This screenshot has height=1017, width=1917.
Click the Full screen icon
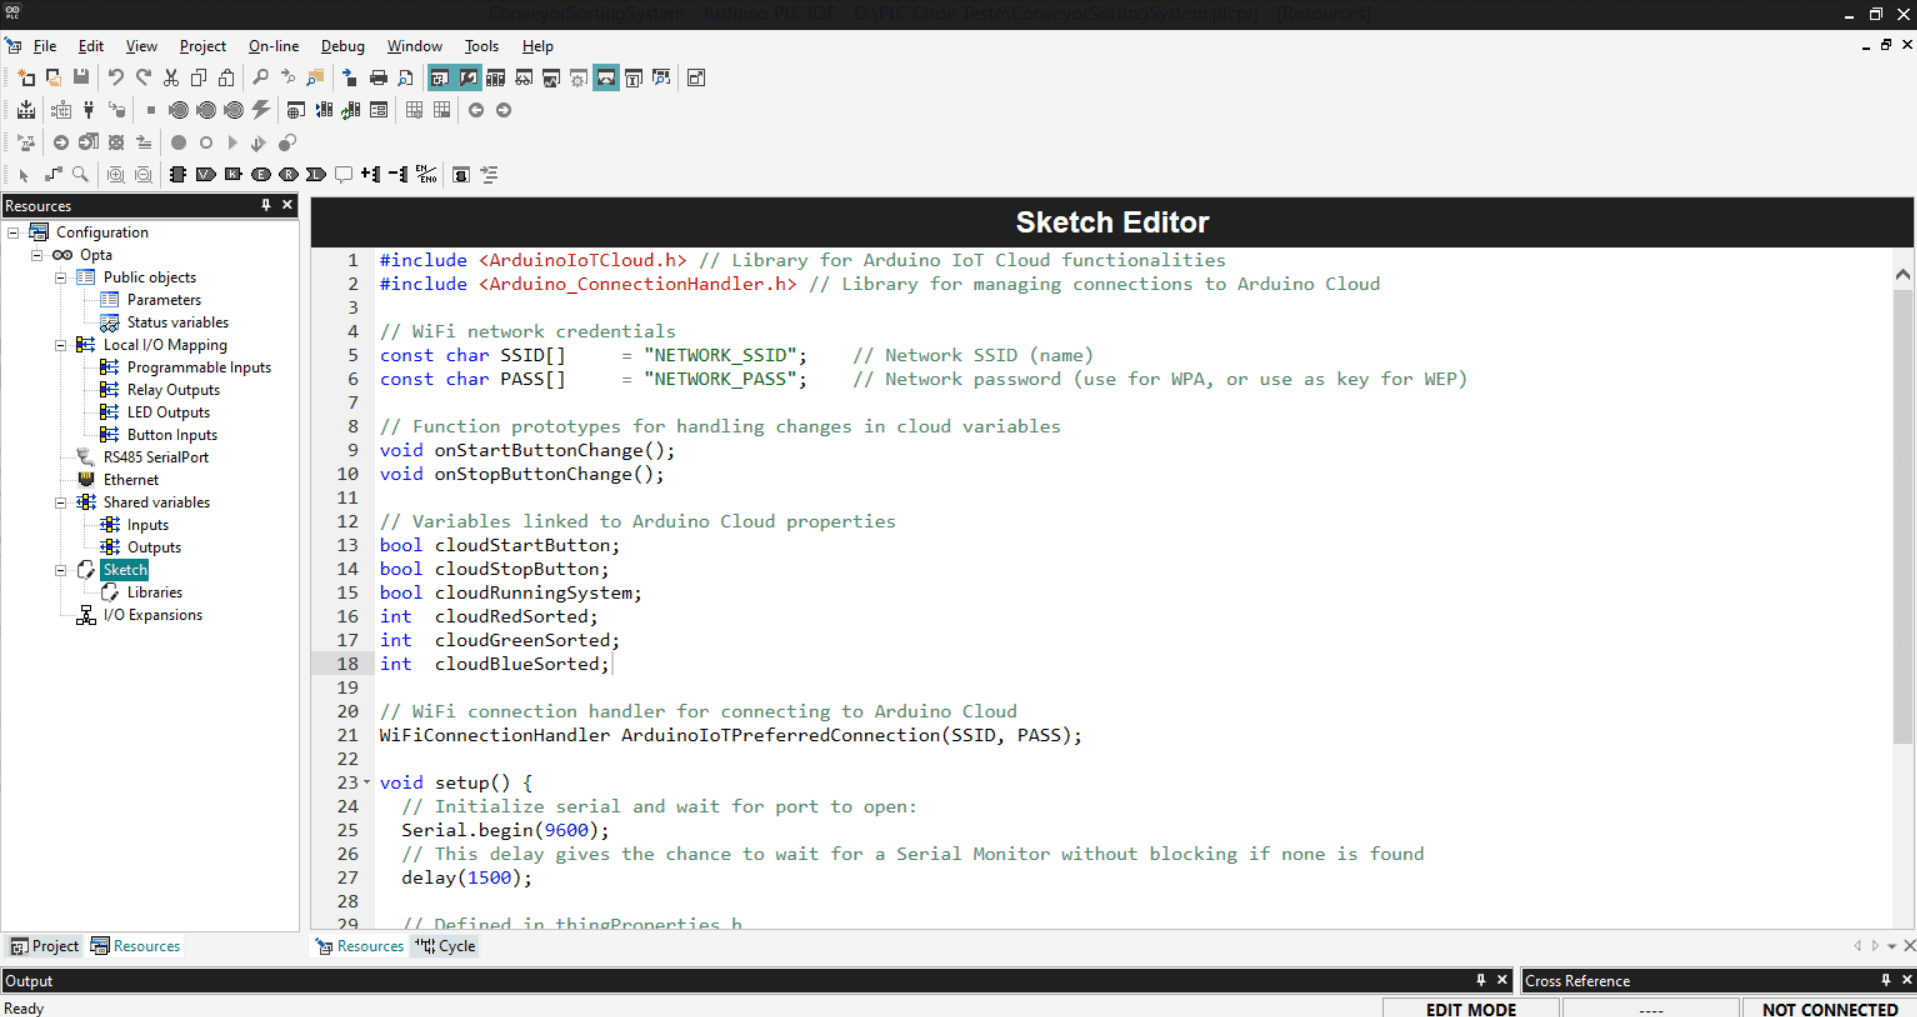[x=696, y=78]
